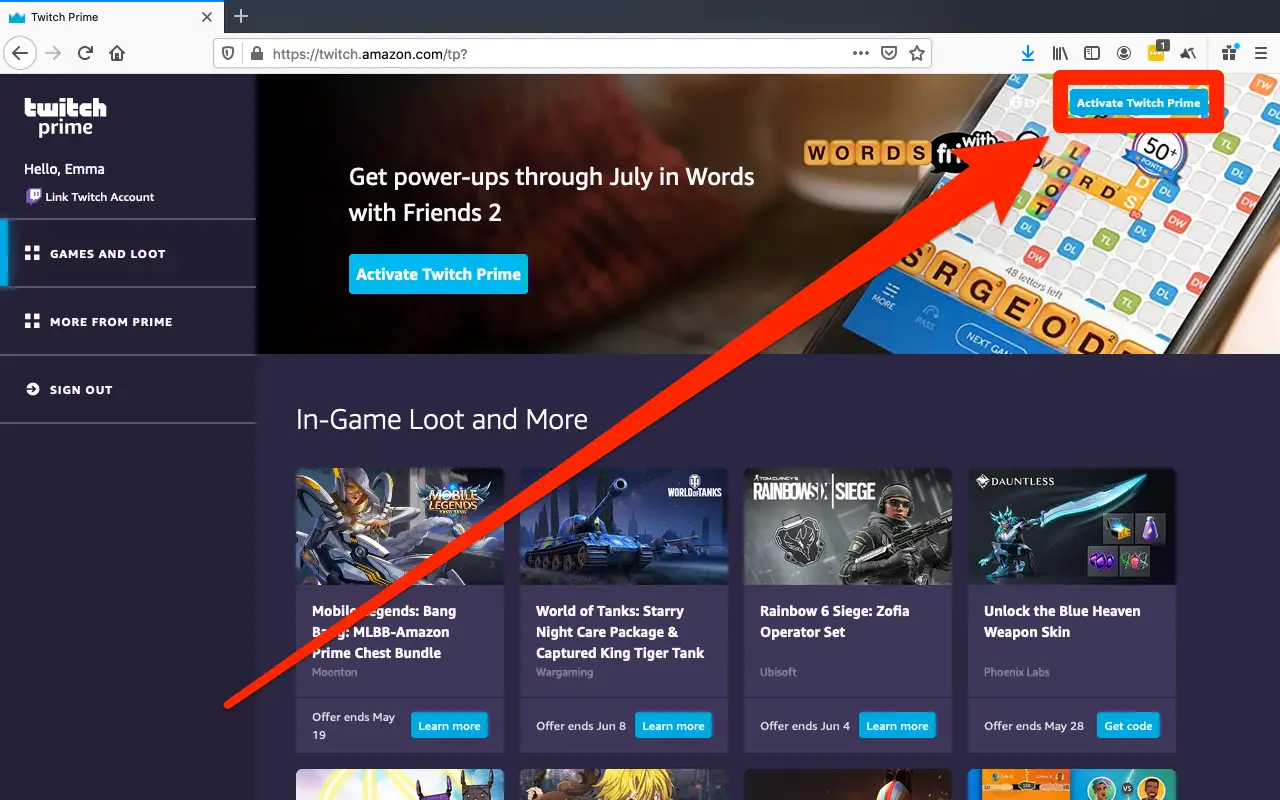This screenshot has width=1280, height=800.
Task: Click the shield icon in the address bar
Action: (228, 53)
